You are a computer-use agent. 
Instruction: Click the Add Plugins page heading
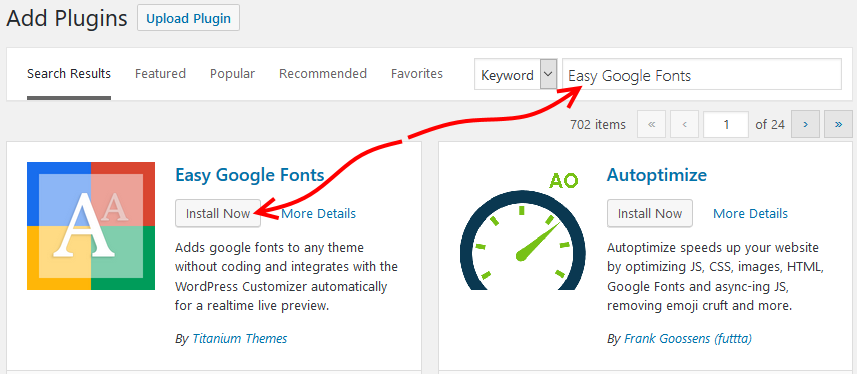pyautogui.click(x=67, y=19)
